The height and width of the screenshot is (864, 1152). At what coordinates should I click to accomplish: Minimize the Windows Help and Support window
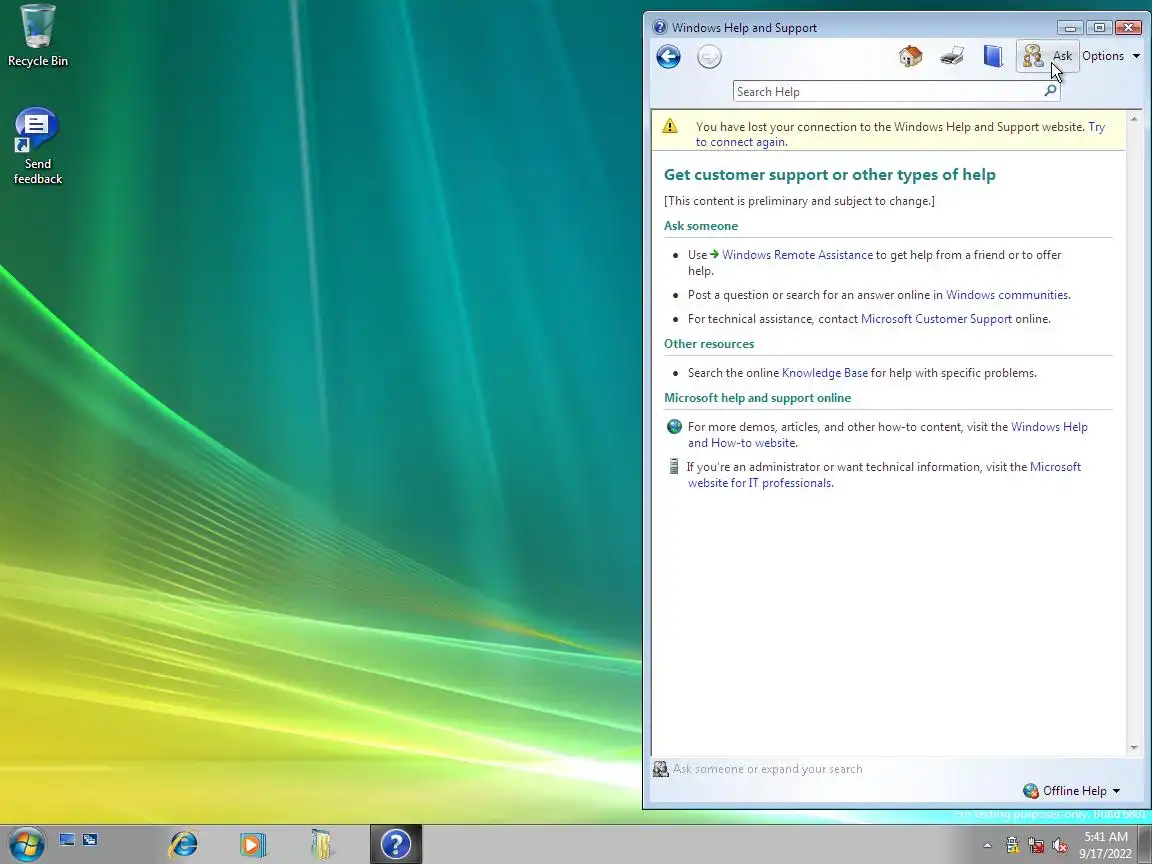pyautogui.click(x=1070, y=28)
